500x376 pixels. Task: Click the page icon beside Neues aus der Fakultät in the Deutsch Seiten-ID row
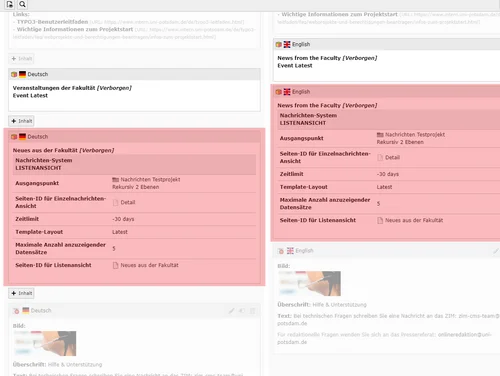[x=115, y=265]
